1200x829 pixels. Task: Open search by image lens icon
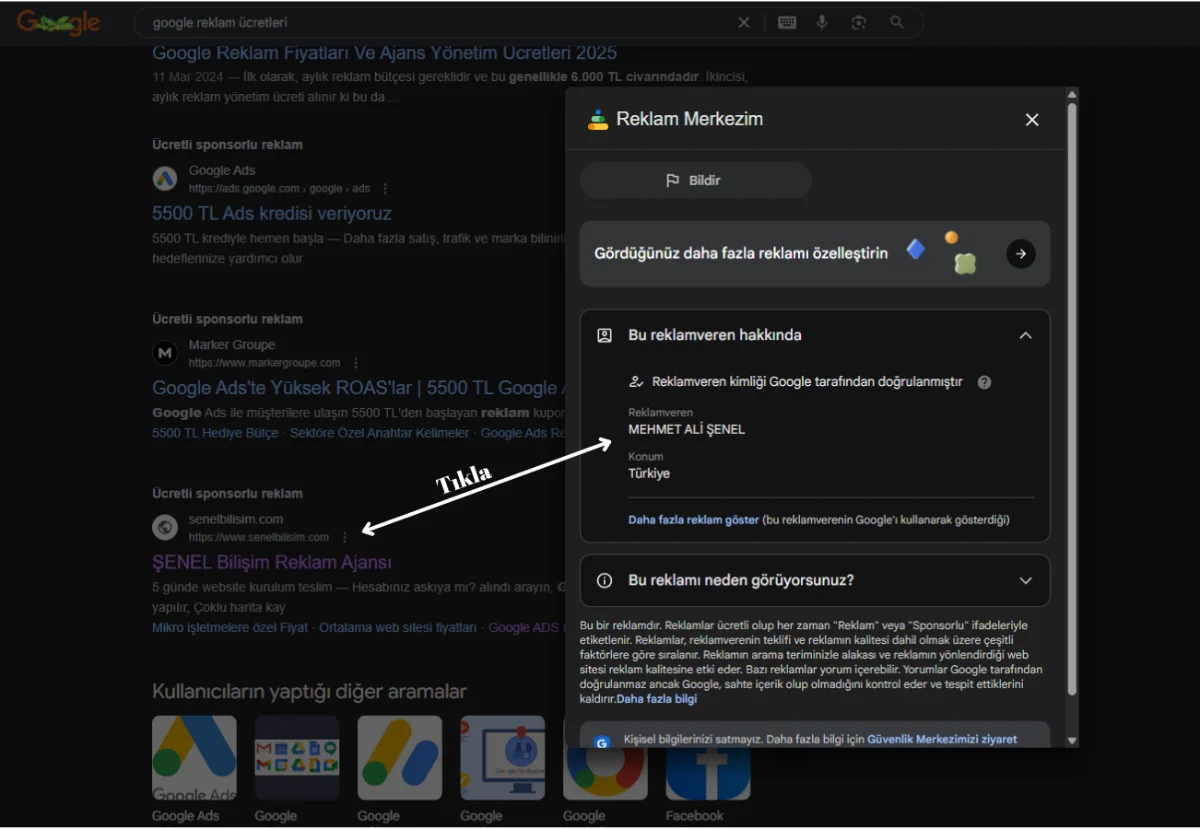[x=858, y=22]
